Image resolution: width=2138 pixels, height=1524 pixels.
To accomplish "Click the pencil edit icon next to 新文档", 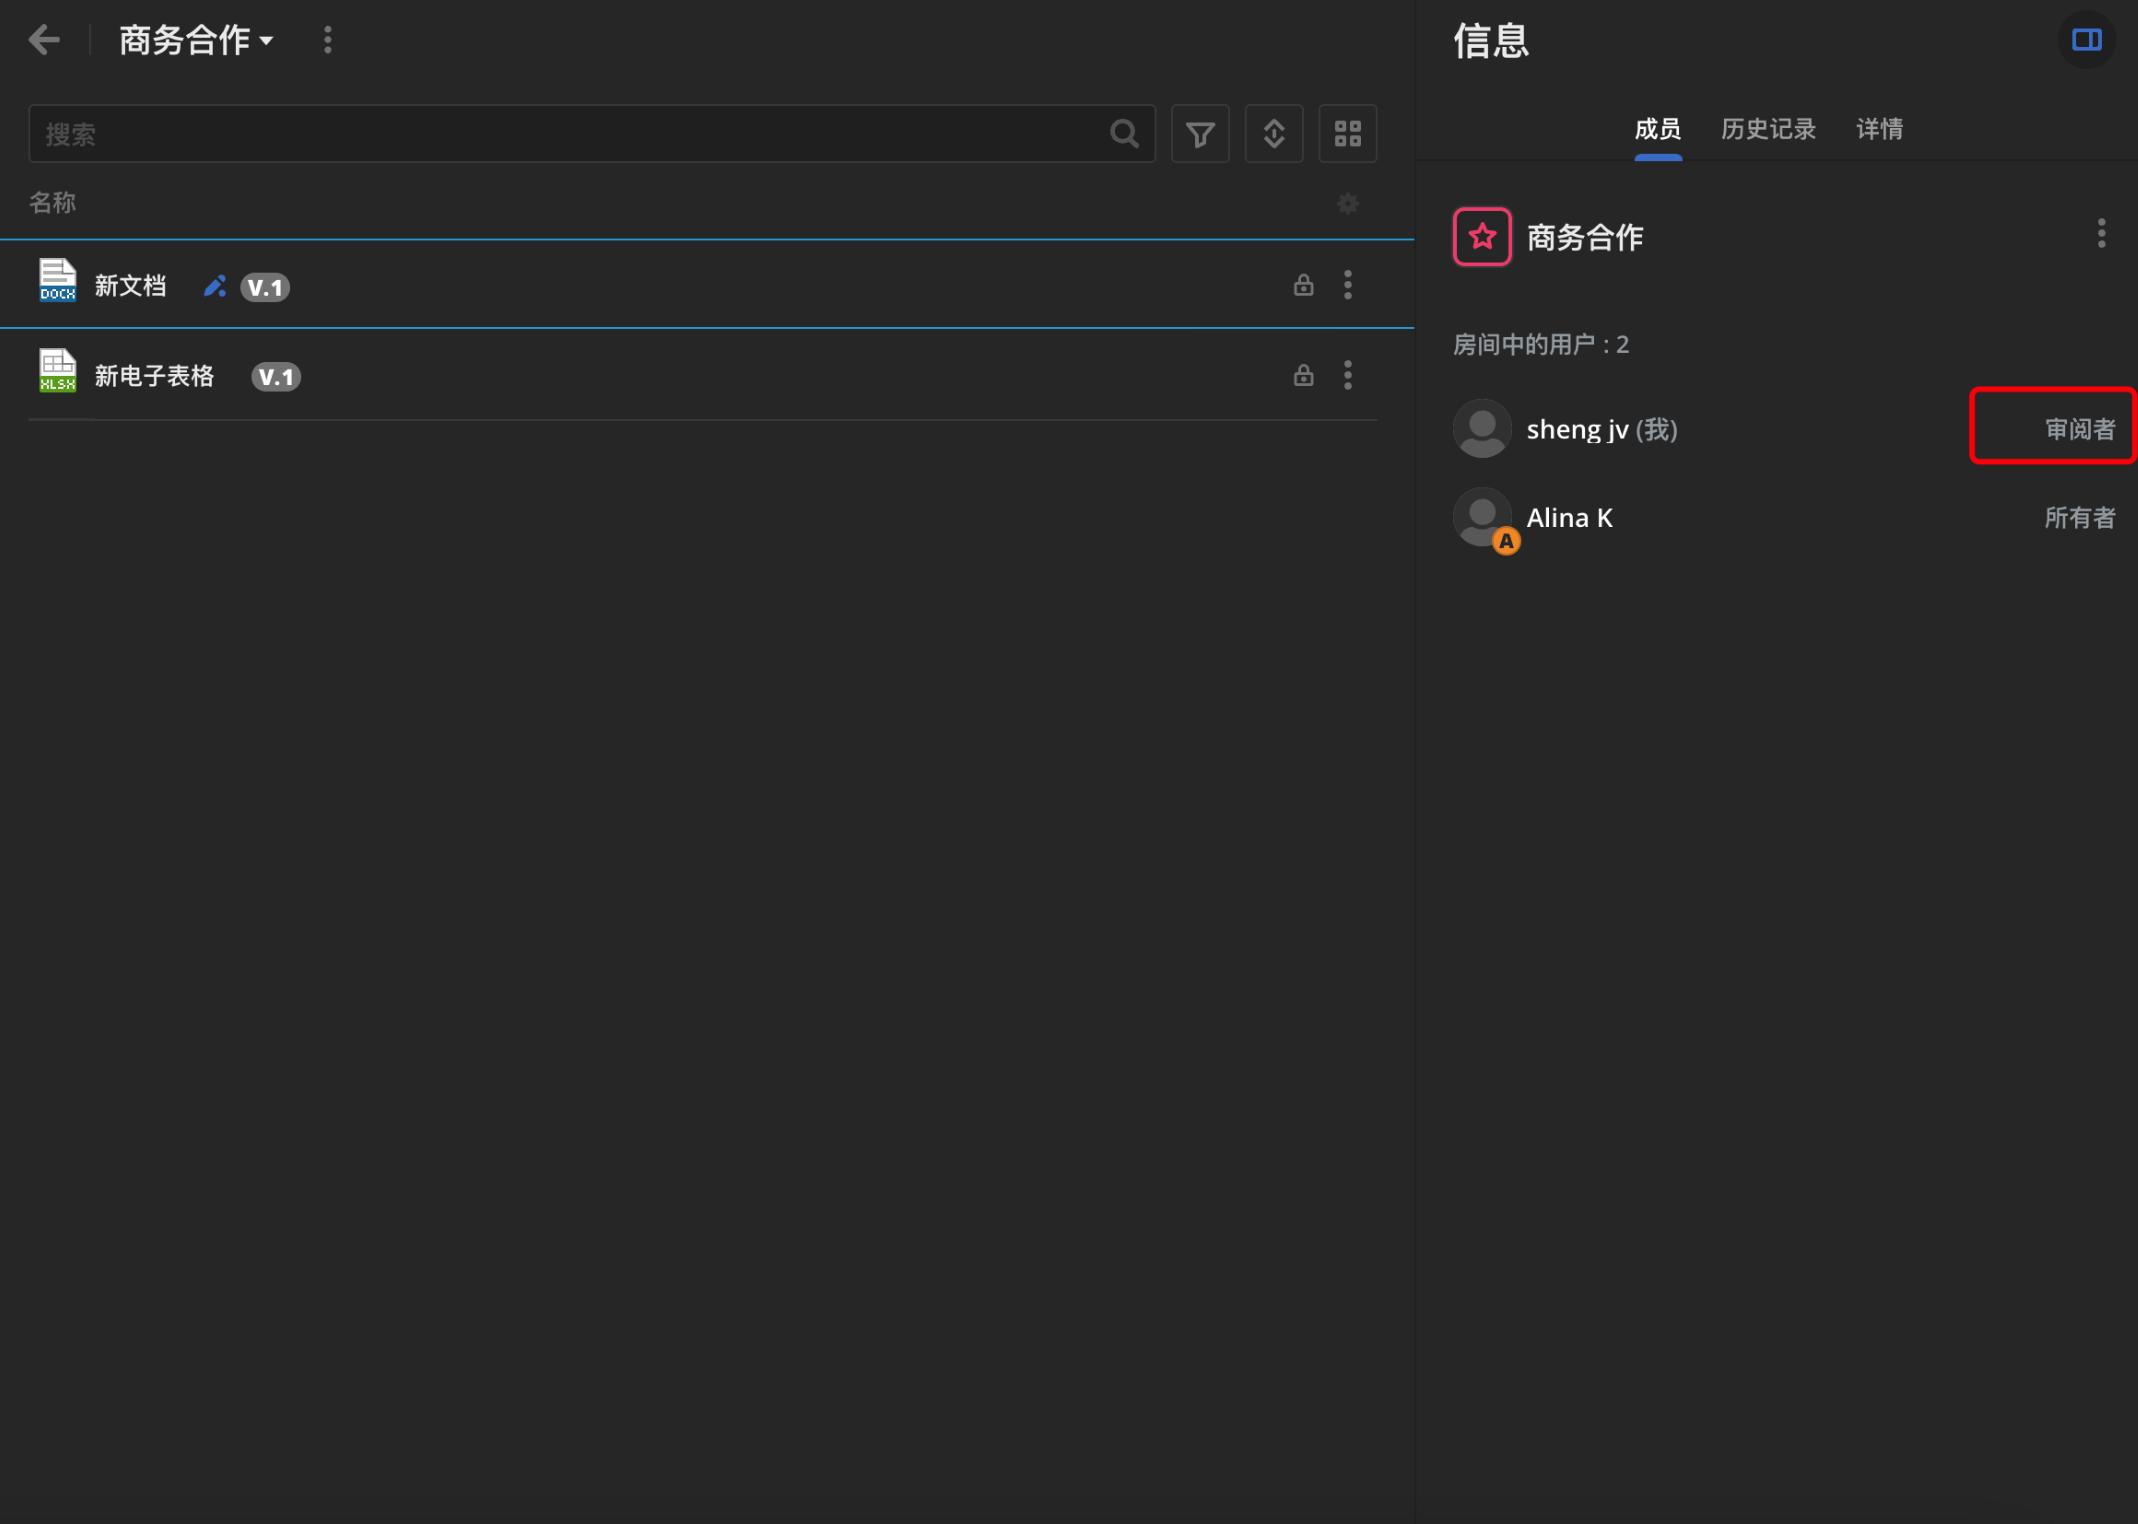I will [x=214, y=284].
